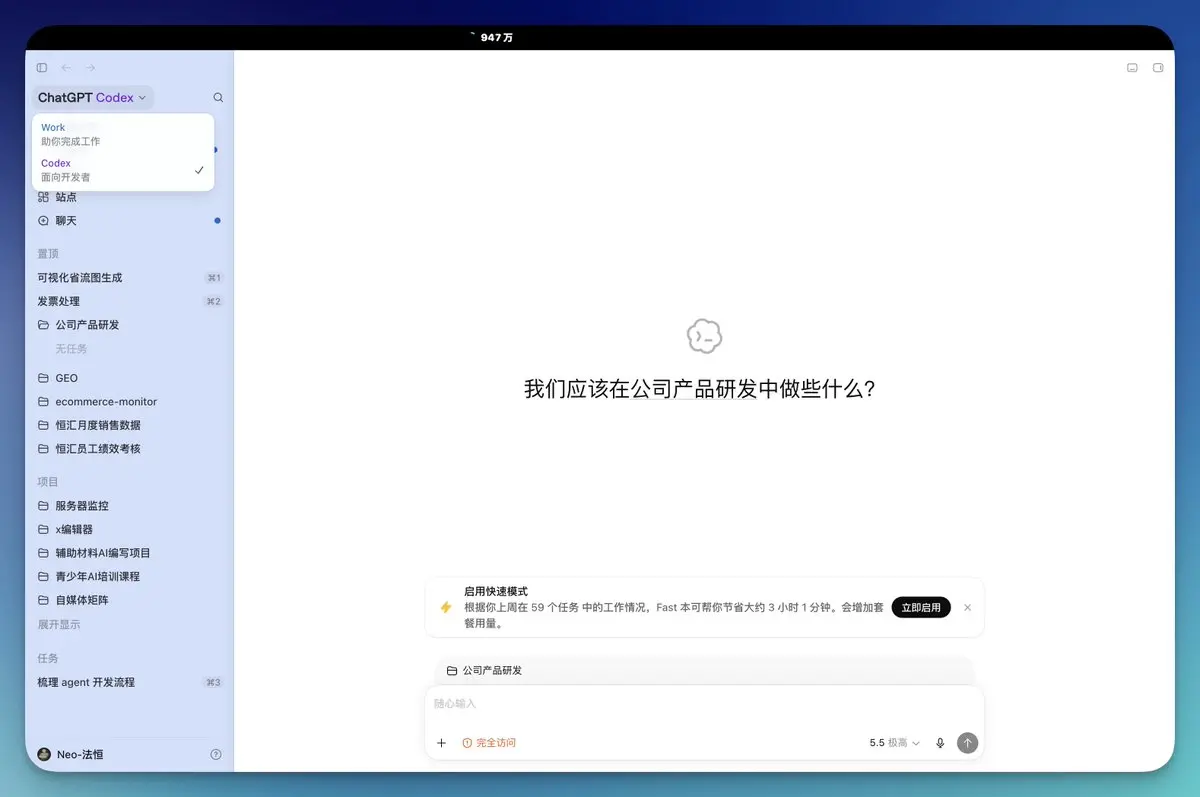1200x797 pixels.
Task: Toggle the 完全访问 permission setting
Action: tap(489, 743)
